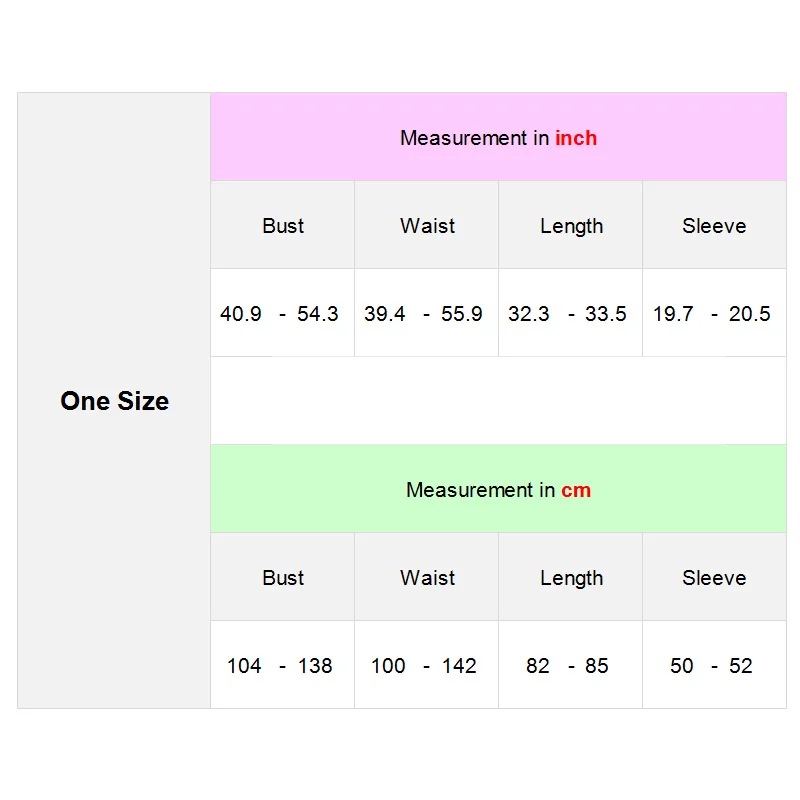Select the 50 - 52 sleeve value
Screen dimensions: 800x800
(x=711, y=666)
